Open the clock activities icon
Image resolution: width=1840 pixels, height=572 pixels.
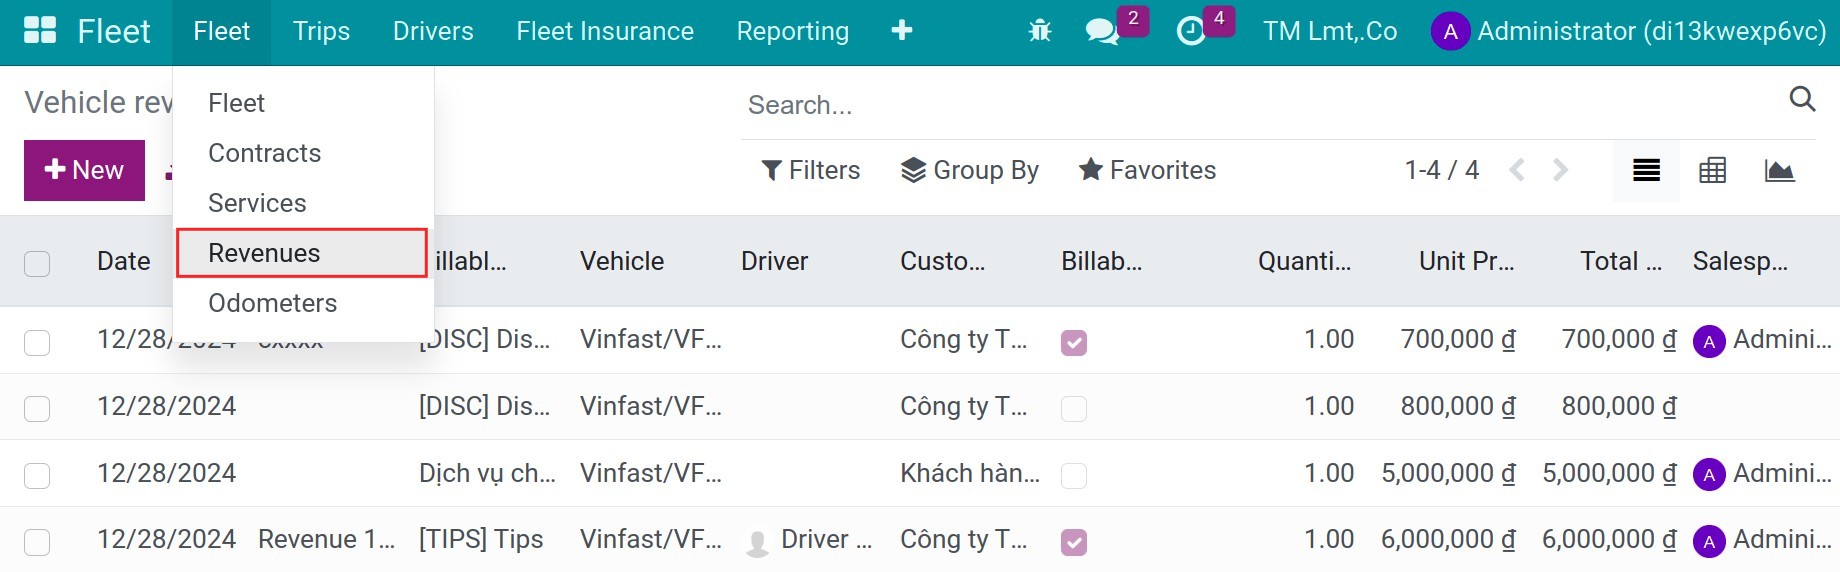[x=1190, y=31]
